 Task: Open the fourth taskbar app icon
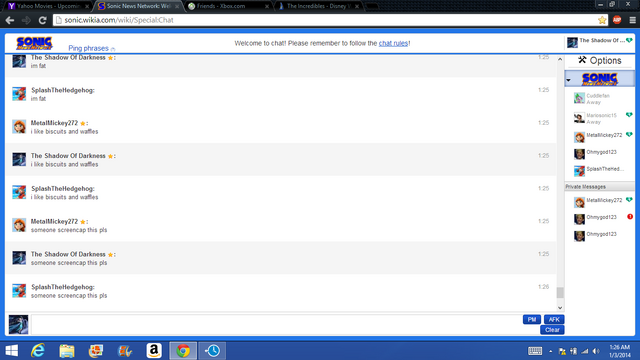(x=125, y=351)
